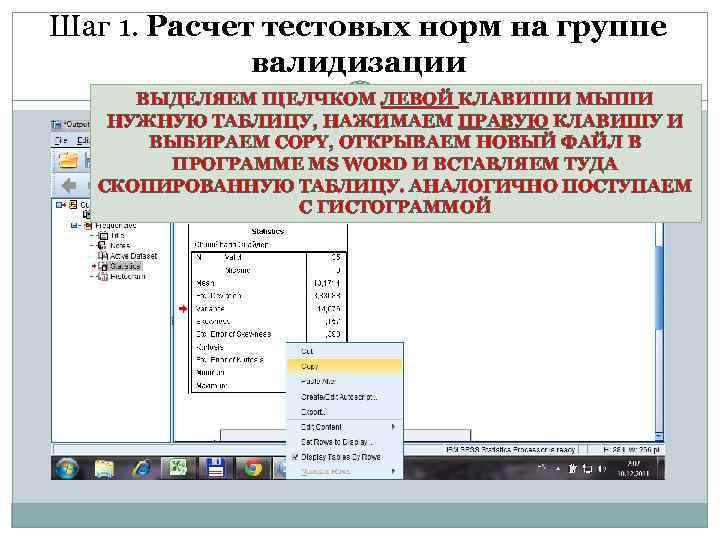Select Statistics in the outline tree
Screen dimensions: 720x540
point(125,266)
